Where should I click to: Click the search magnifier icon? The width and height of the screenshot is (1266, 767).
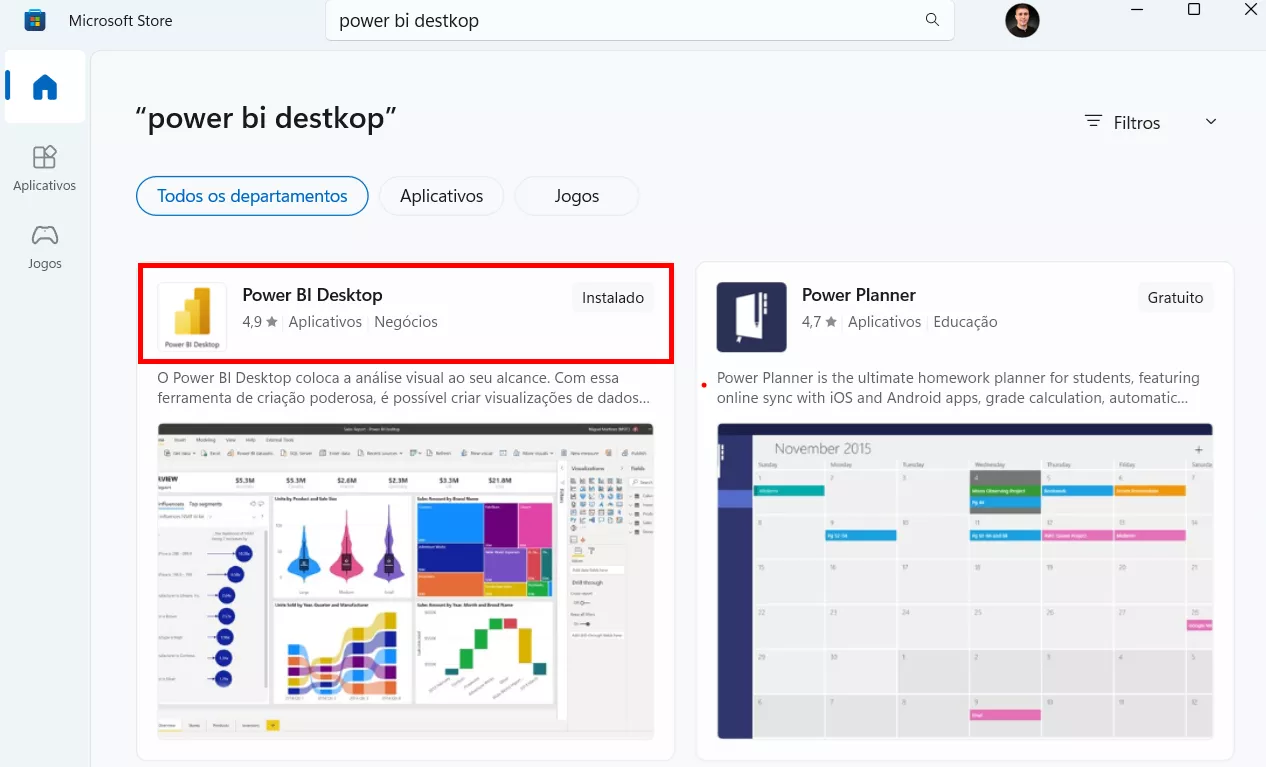click(932, 20)
